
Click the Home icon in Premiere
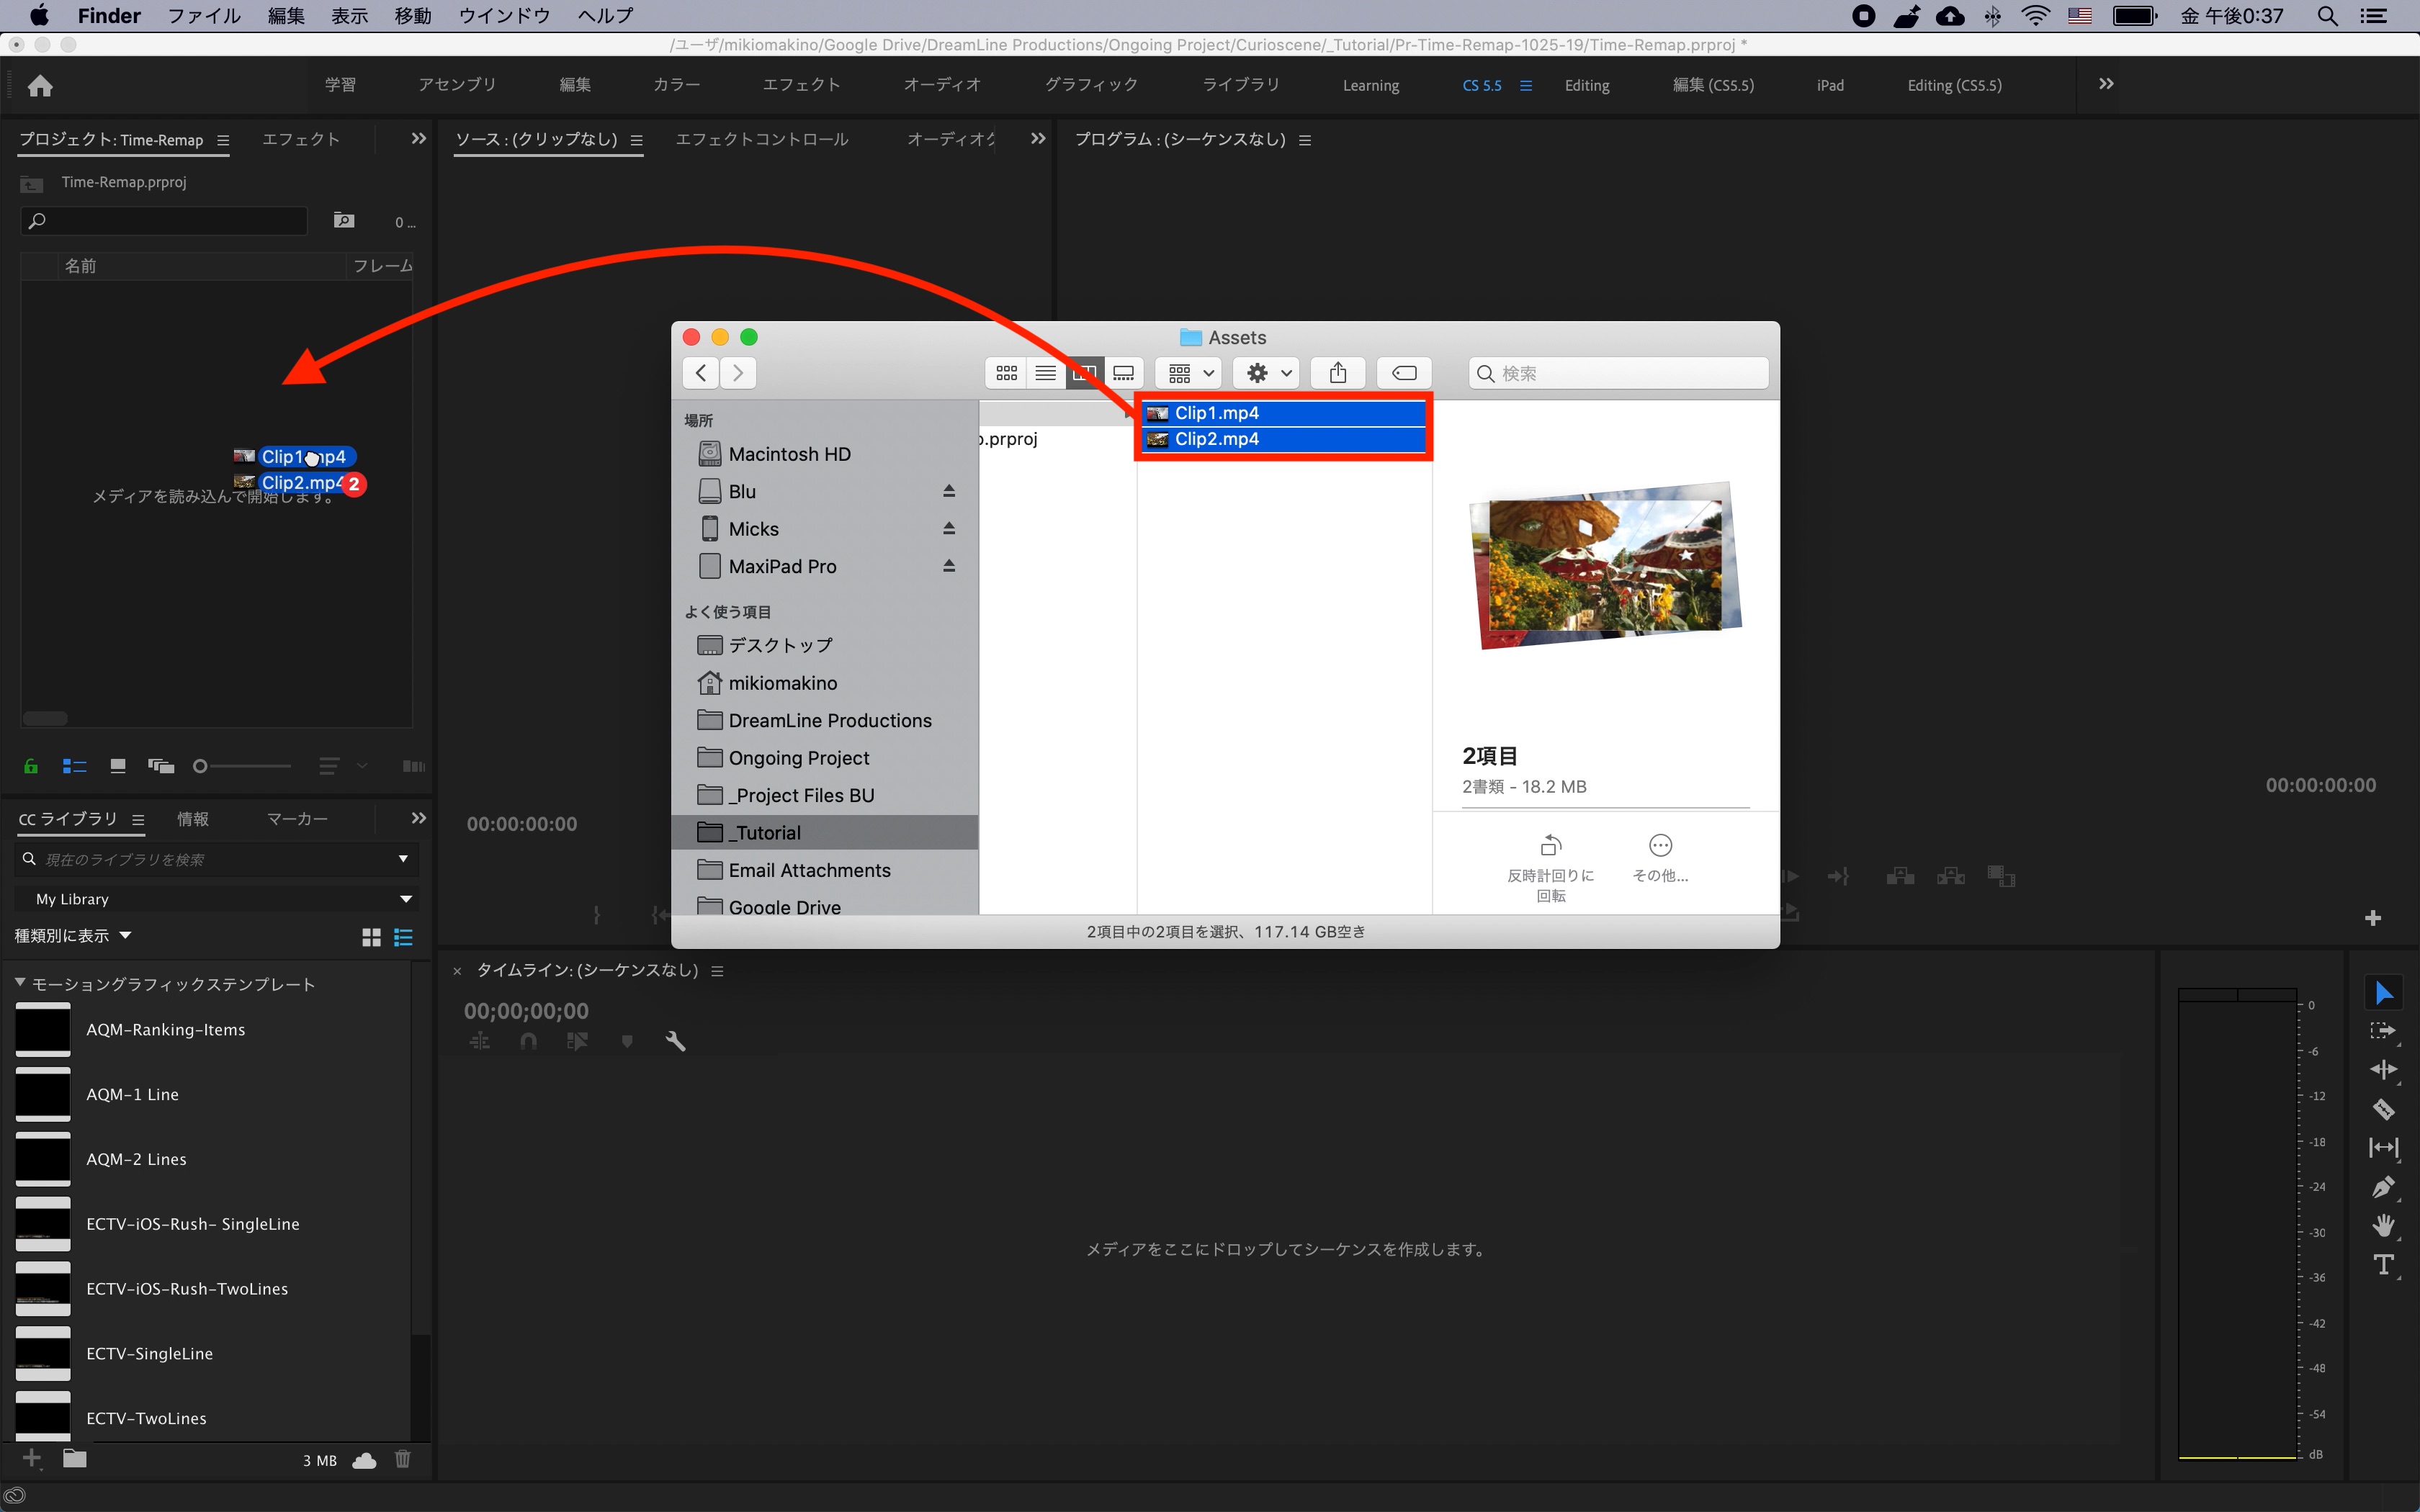click(40, 86)
